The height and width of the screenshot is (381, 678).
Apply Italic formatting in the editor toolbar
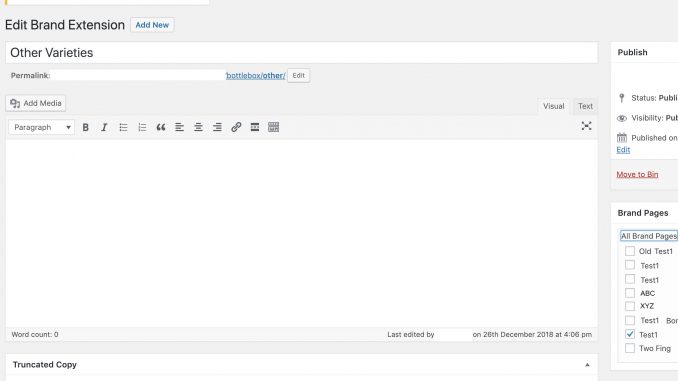[x=104, y=127]
